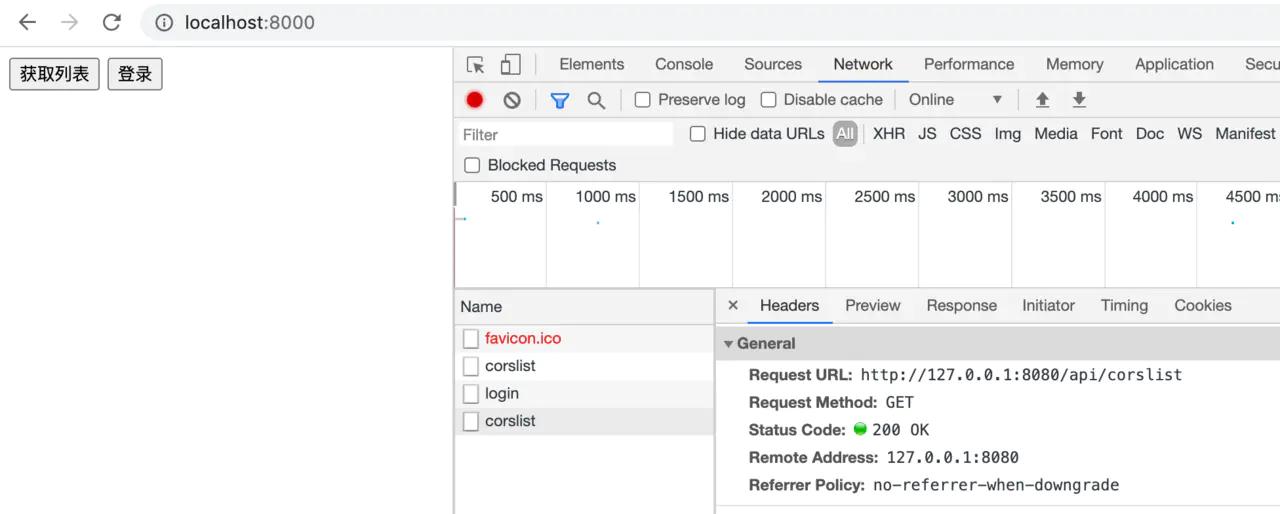The width and height of the screenshot is (1280, 514).
Task: Check the Hide data URLs option
Action: click(698, 134)
